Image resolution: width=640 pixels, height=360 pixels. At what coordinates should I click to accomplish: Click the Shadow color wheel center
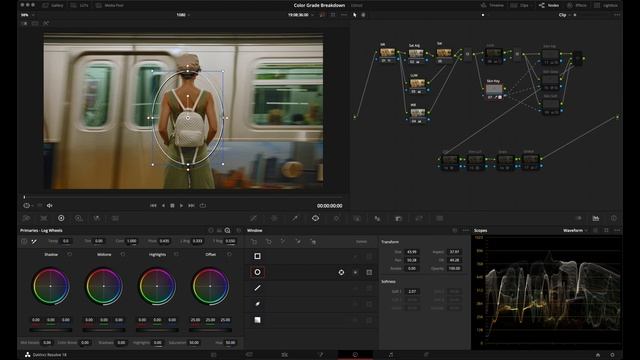tap(51, 286)
